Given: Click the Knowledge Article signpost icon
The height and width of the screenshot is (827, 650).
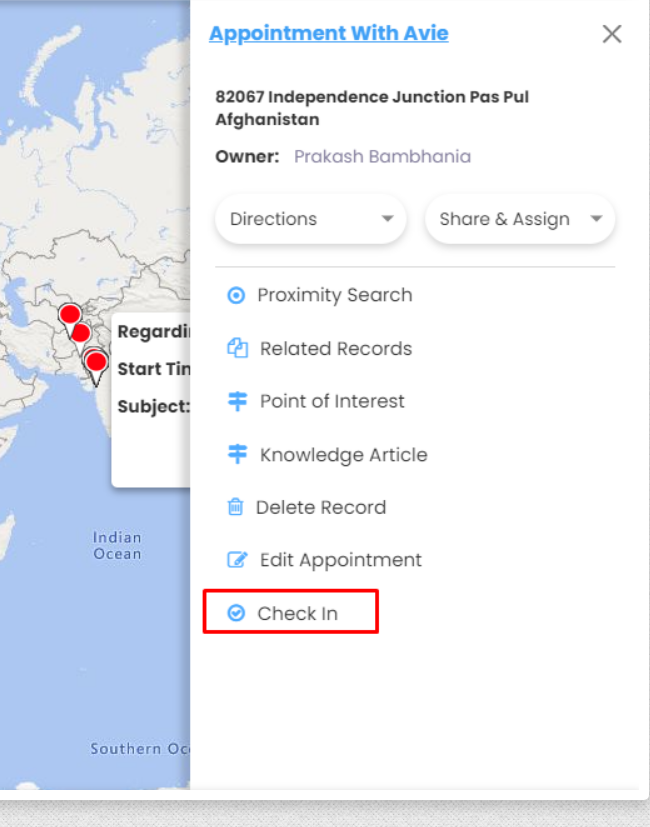Looking at the screenshot, I should [237, 455].
